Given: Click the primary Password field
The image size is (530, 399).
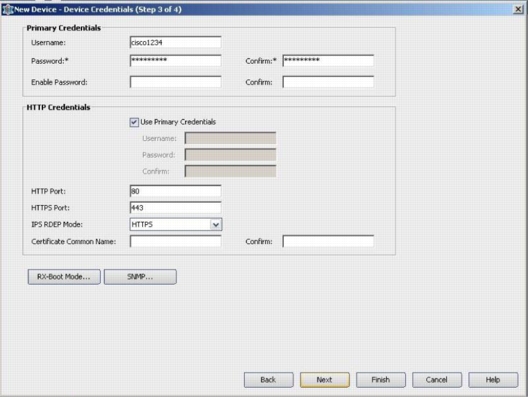Looking at the screenshot, I should tap(175, 61).
